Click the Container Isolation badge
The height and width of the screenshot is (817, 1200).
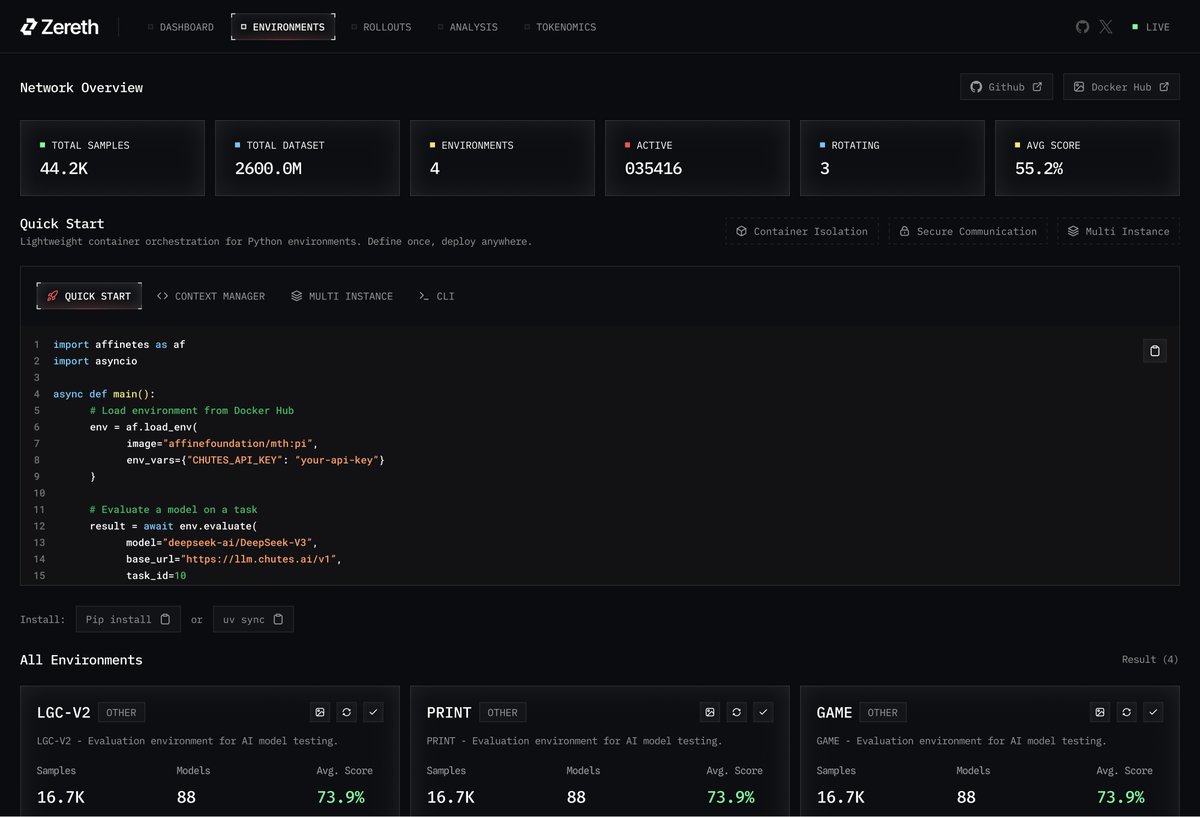tap(802, 231)
